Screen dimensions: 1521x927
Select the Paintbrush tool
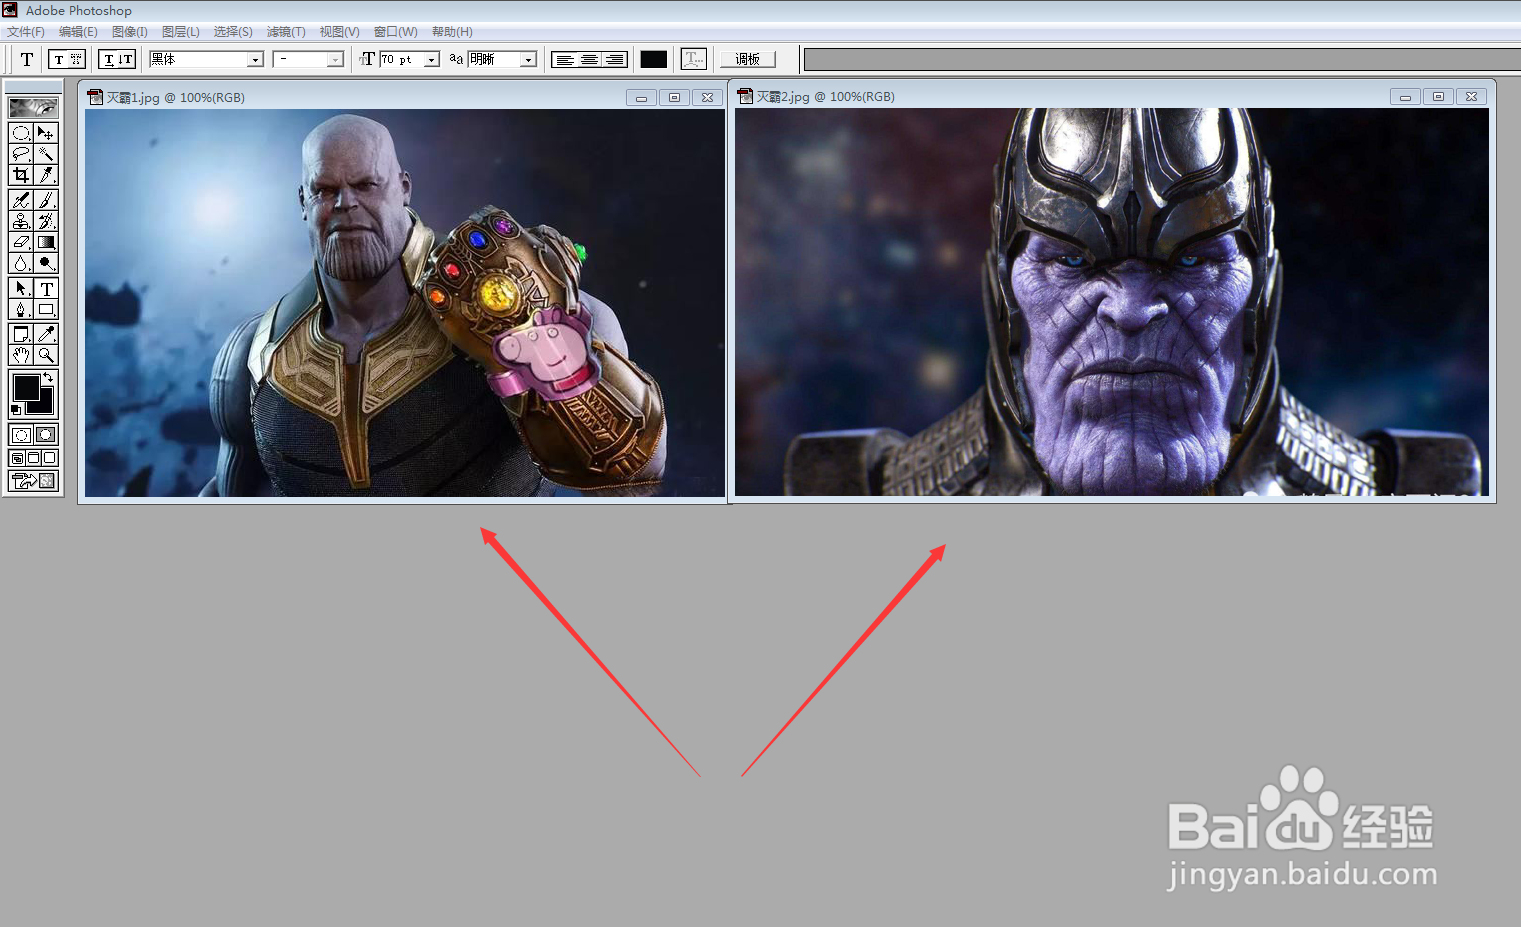tap(46, 200)
